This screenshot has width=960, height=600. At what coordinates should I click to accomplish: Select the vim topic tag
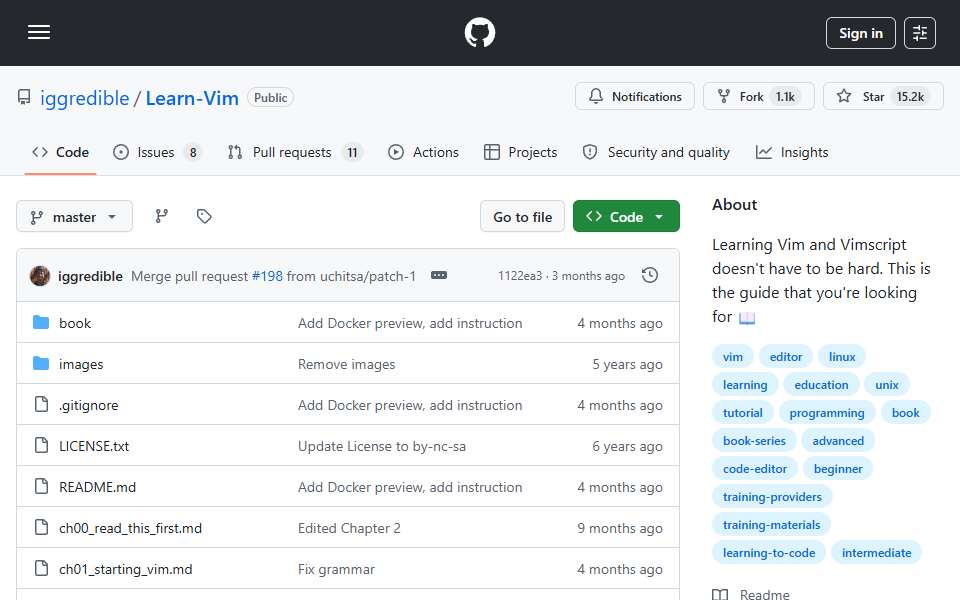[732, 357]
